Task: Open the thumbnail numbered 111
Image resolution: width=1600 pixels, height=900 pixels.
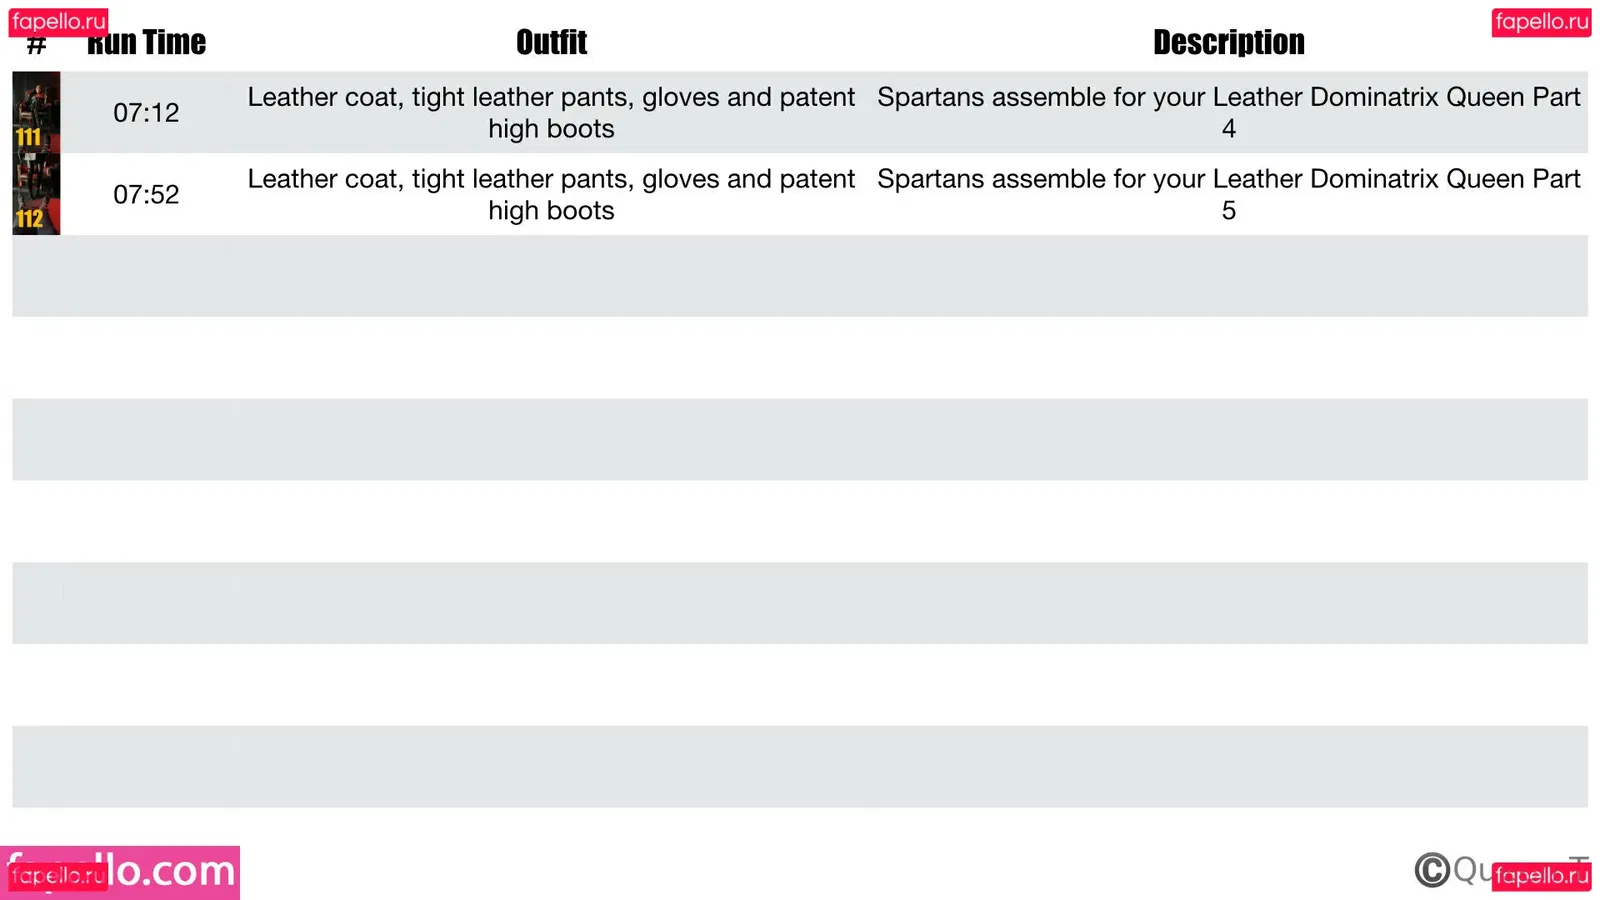Action: [36, 112]
